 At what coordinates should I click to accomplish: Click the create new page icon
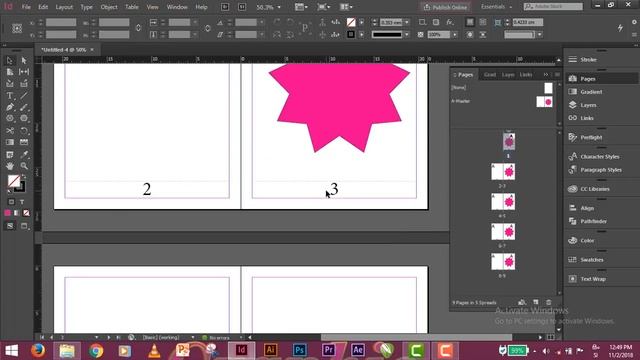[x=536, y=302]
